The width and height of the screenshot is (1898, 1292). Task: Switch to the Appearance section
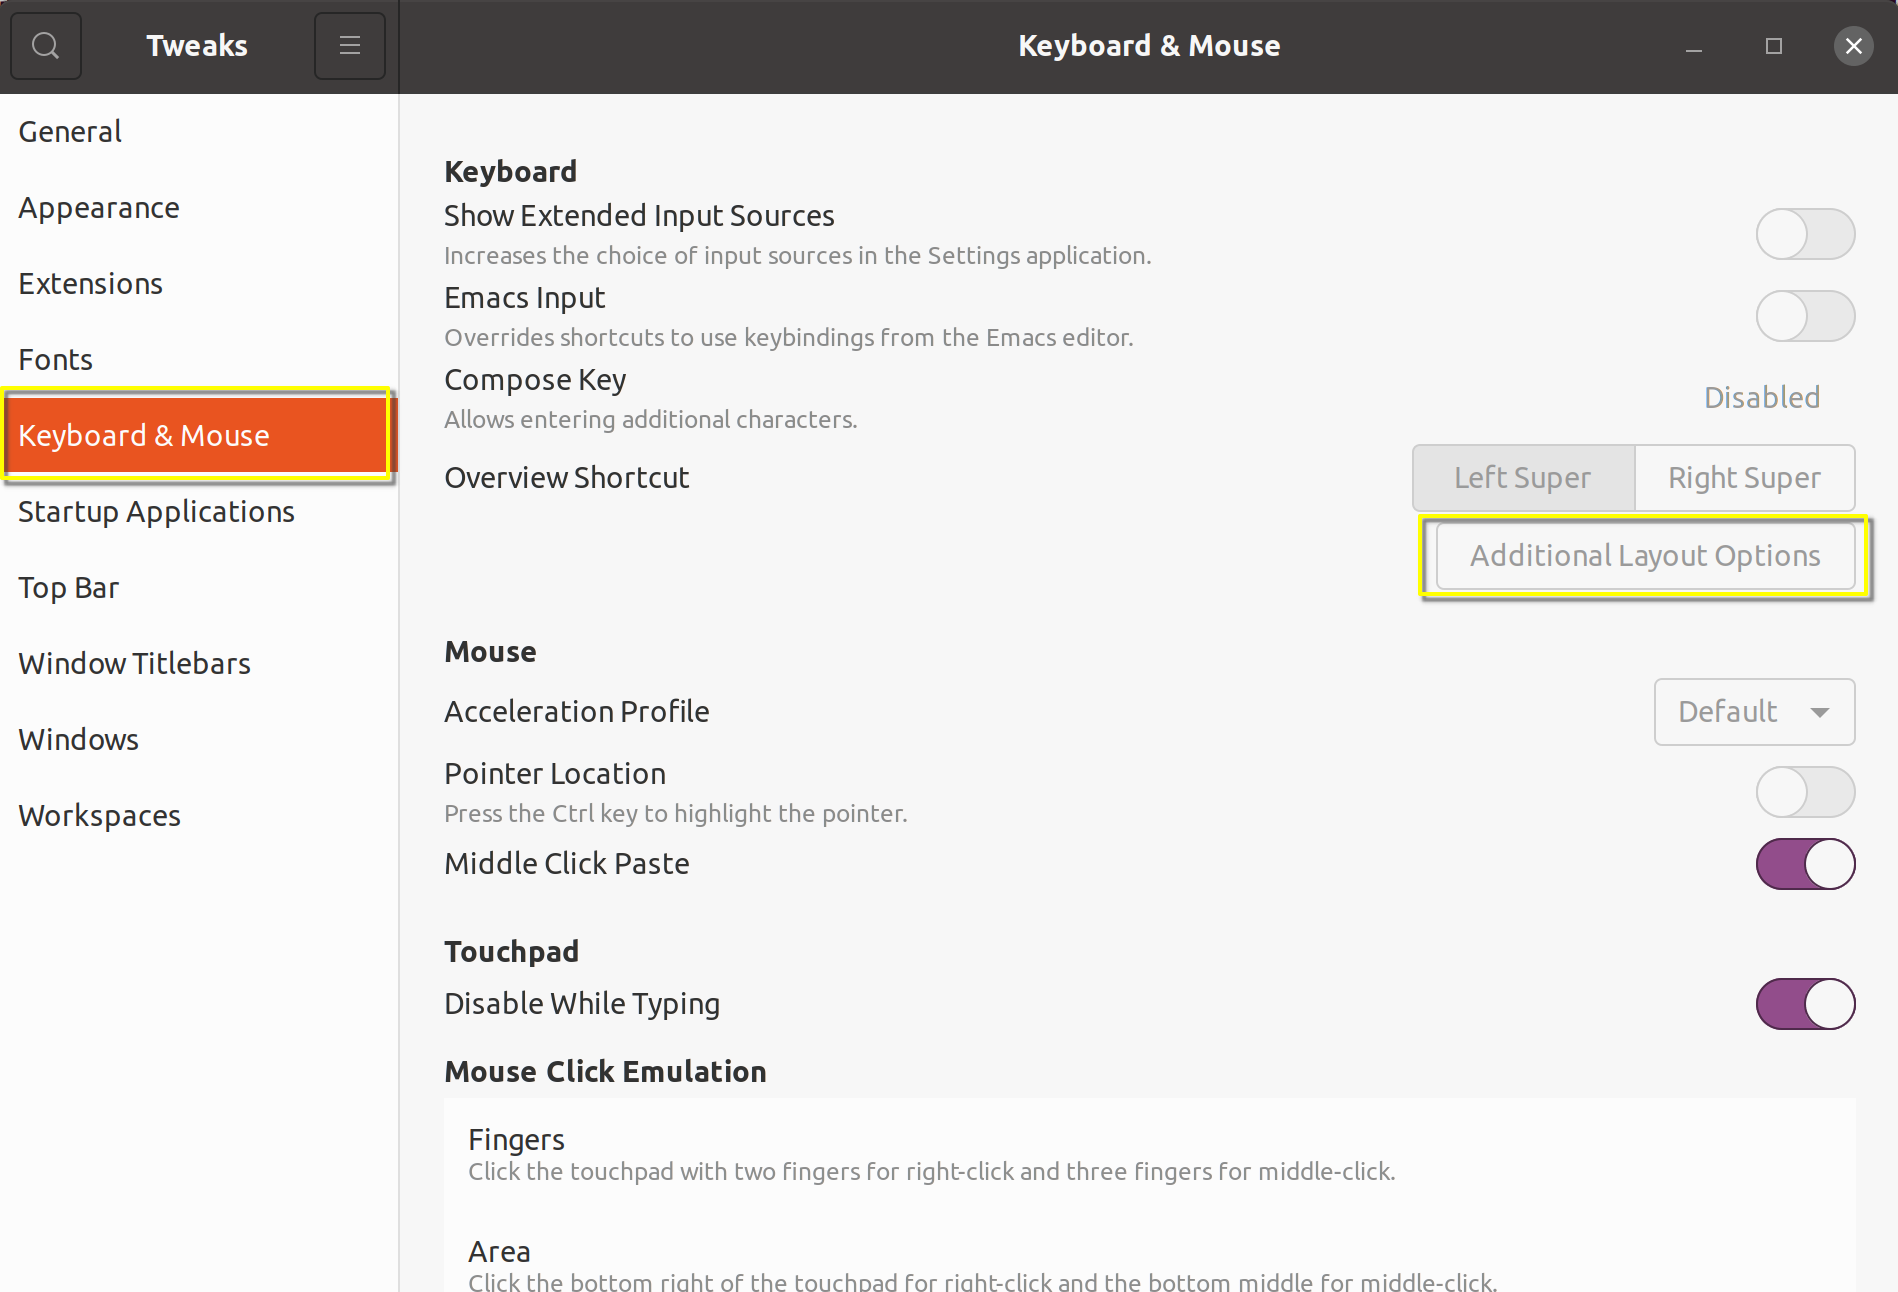[x=99, y=207]
